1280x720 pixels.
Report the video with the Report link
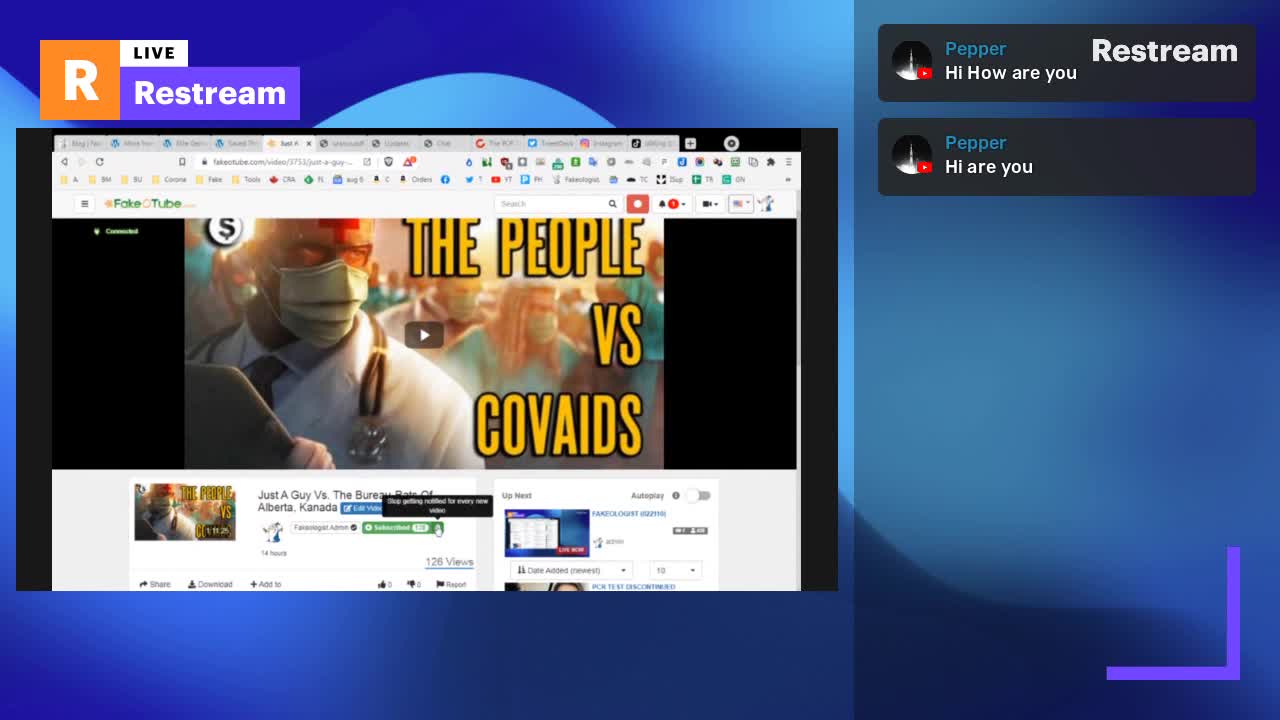coord(451,584)
